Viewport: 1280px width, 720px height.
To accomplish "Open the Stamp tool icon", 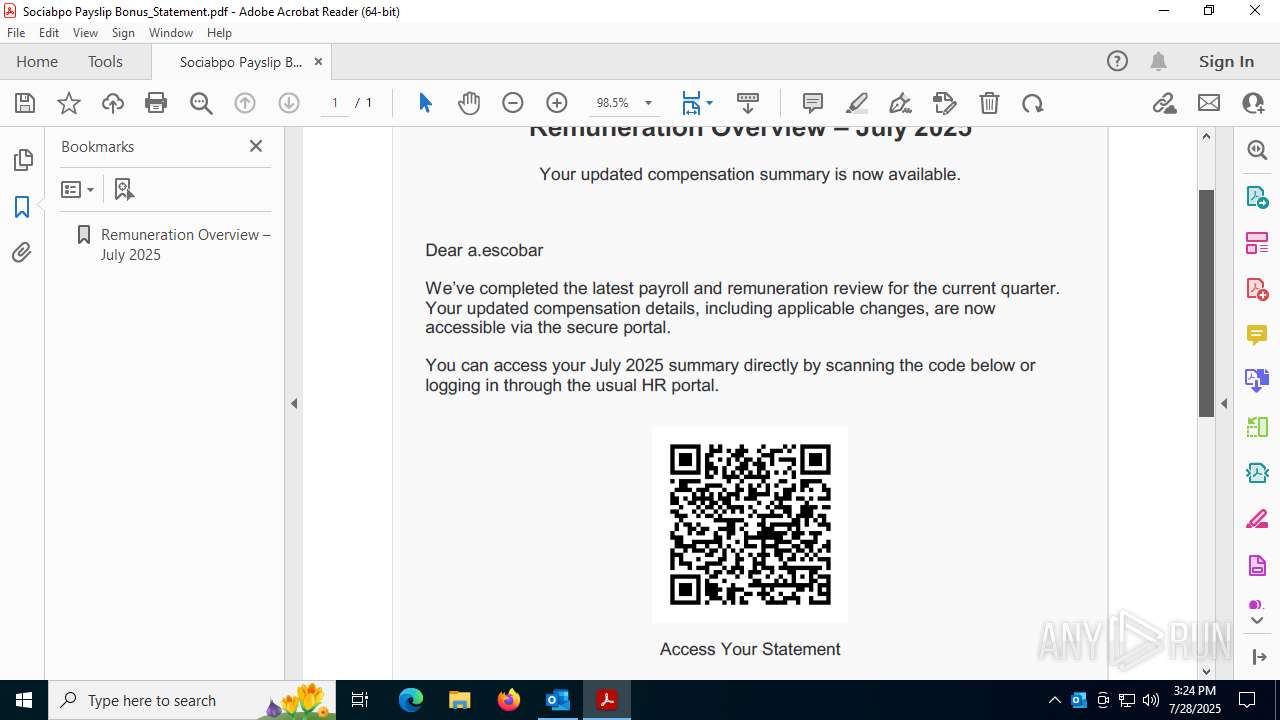I will pos(945,103).
